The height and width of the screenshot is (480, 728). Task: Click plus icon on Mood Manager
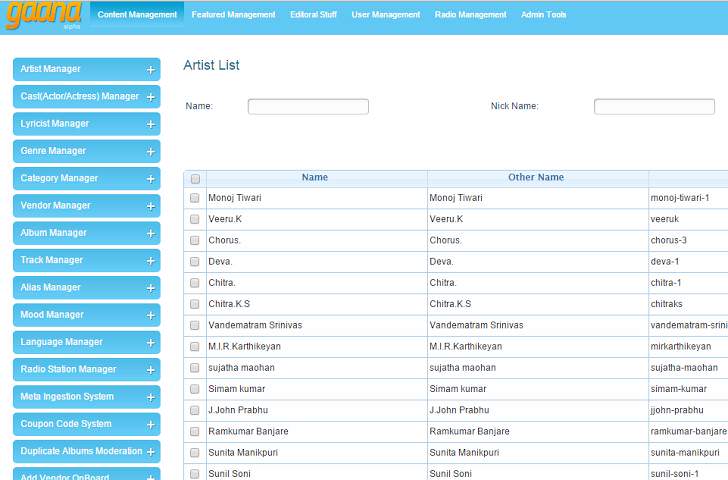pos(151,315)
